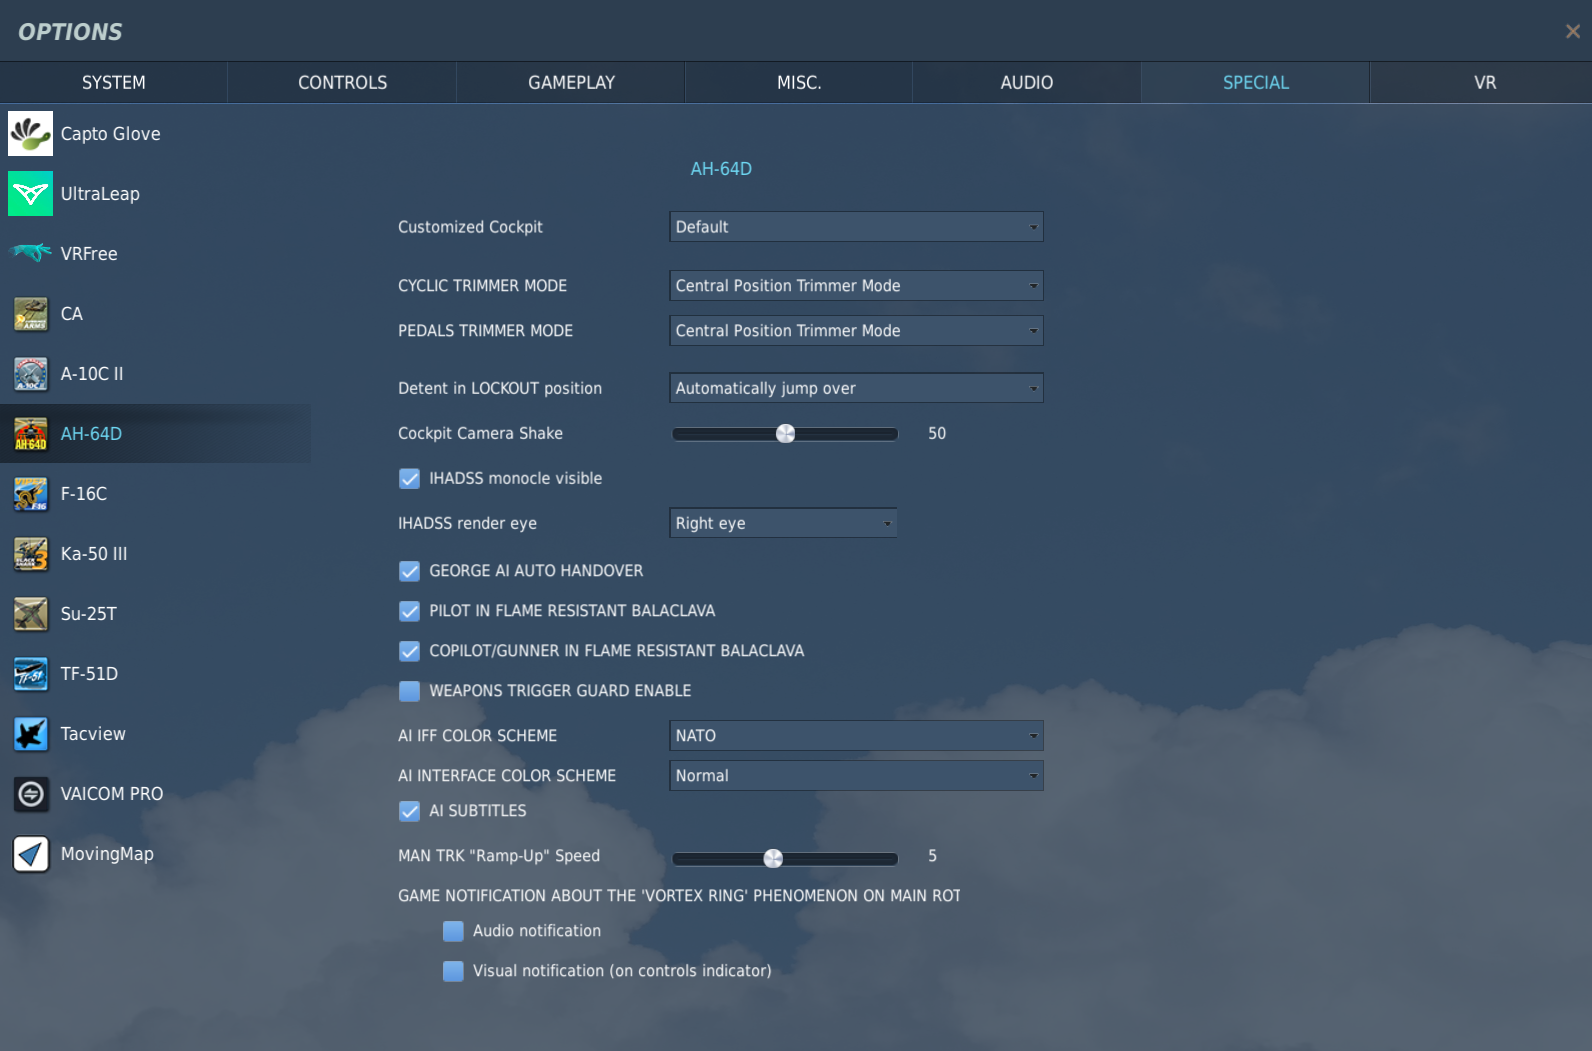Select Capto Glove label in module list
This screenshot has height=1051, width=1592.
[110, 134]
